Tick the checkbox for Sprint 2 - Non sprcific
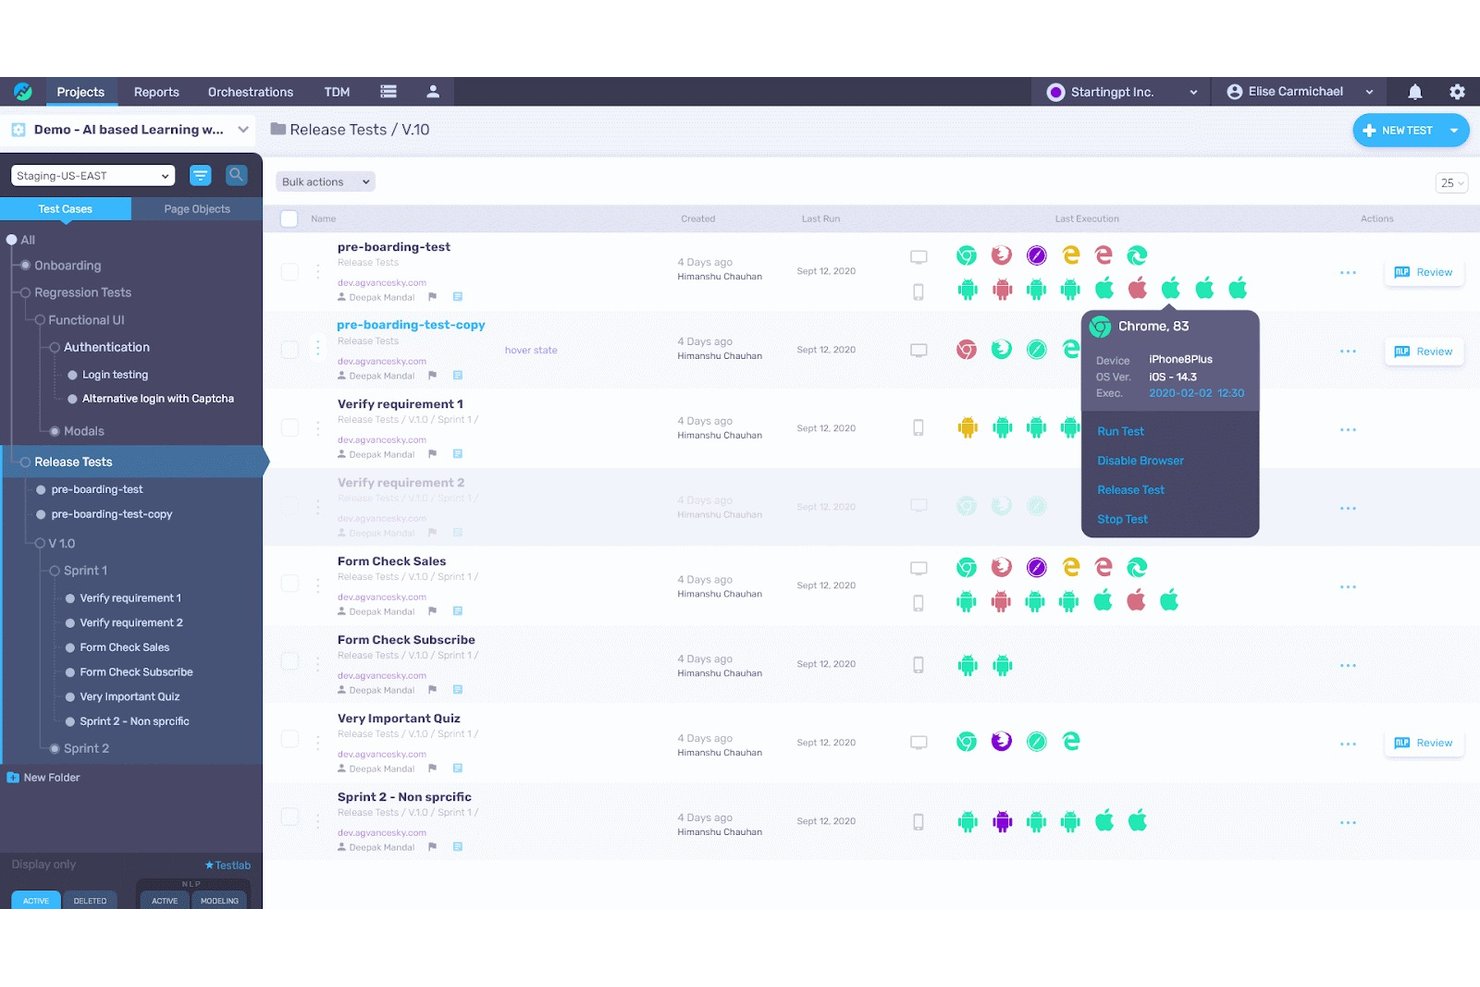Screen dimensions: 1480x987 click(289, 817)
